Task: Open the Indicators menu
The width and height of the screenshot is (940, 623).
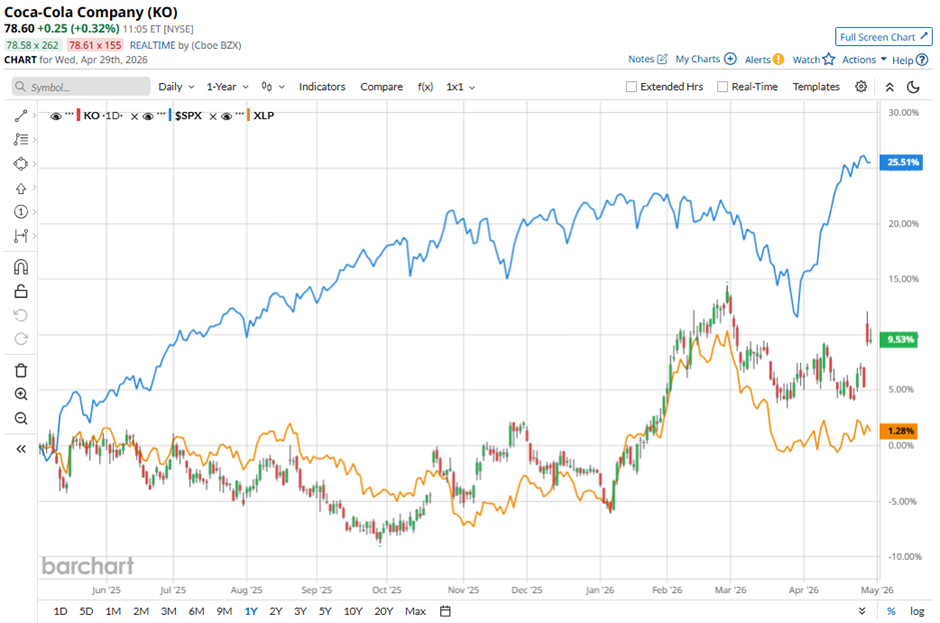Action: (322, 87)
